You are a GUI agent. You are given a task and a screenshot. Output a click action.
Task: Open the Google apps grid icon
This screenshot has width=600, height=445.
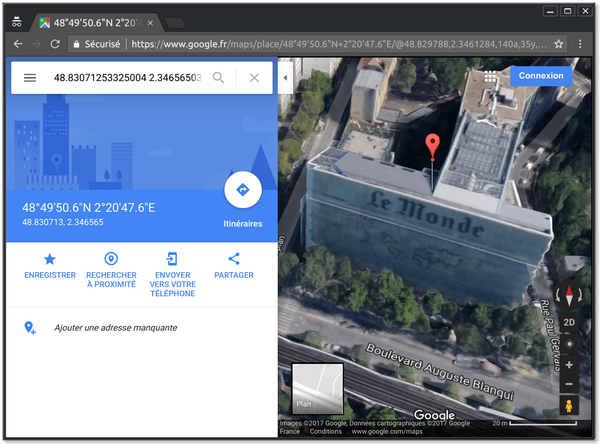[x=490, y=77]
